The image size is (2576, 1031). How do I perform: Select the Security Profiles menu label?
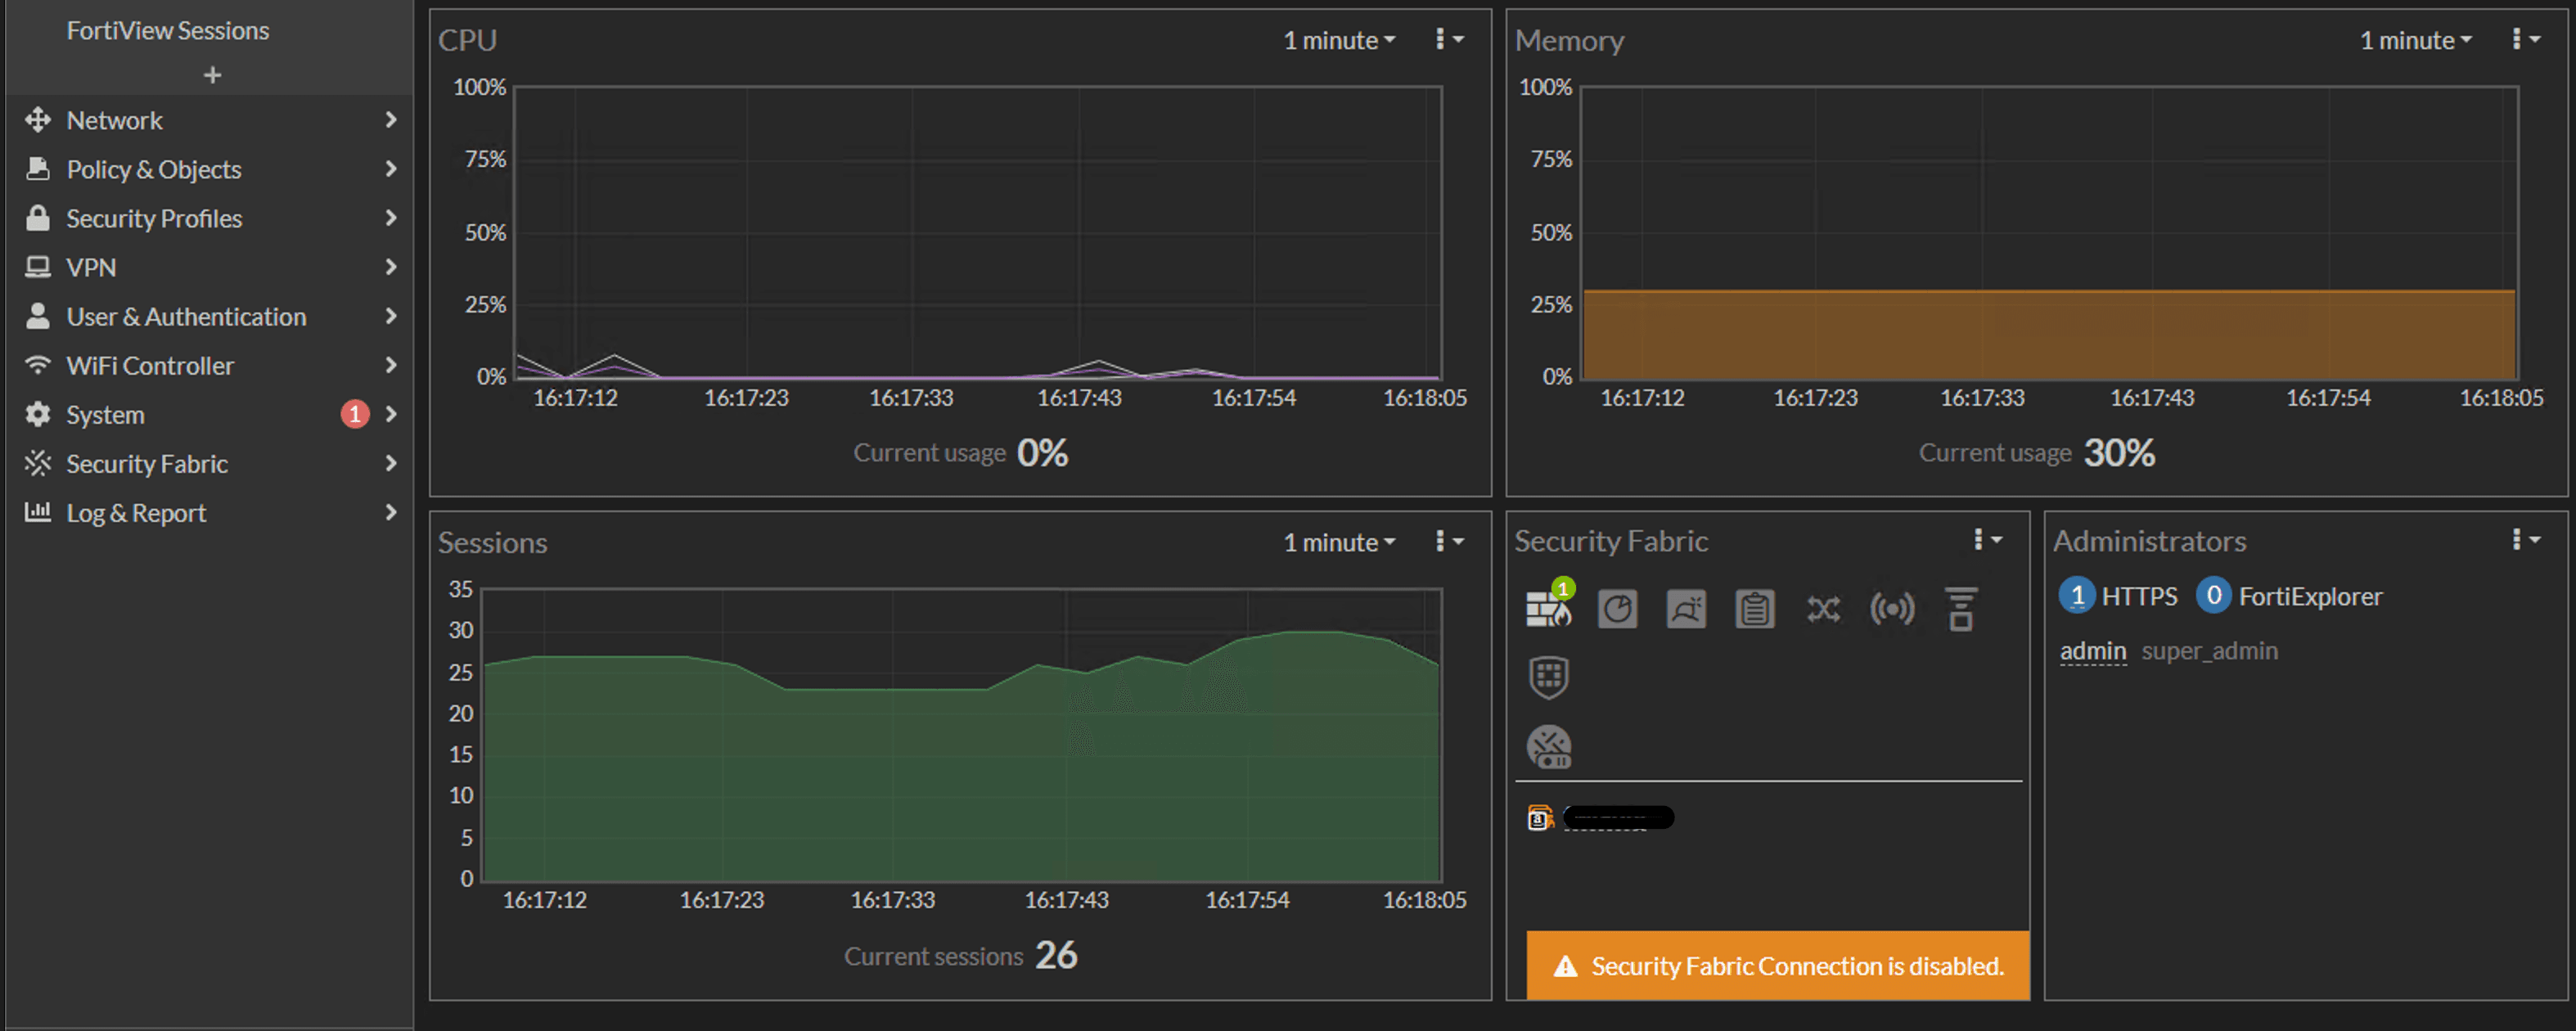point(154,218)
